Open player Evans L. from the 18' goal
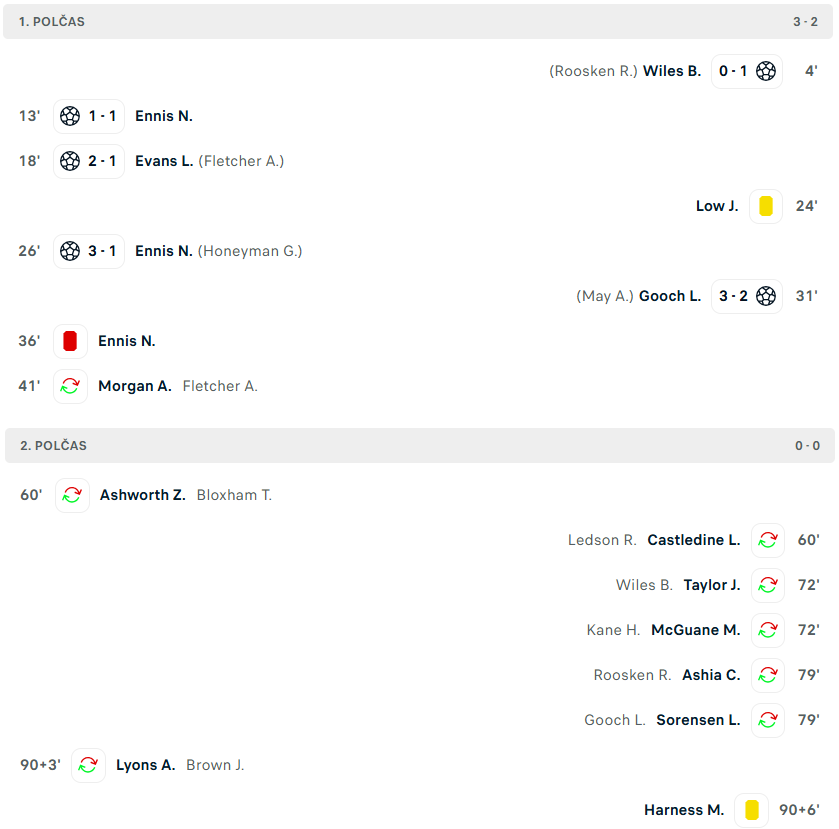 [x=164, y=161]
